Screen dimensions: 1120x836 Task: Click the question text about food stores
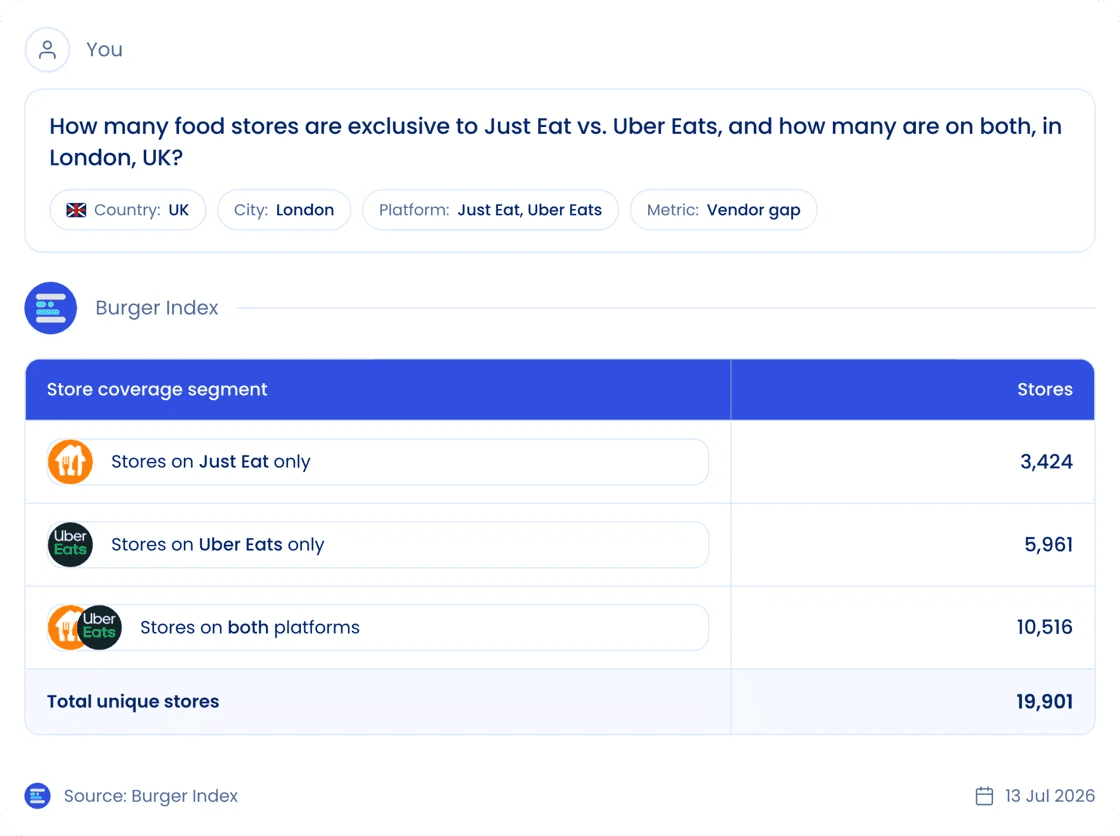(555, 141)
